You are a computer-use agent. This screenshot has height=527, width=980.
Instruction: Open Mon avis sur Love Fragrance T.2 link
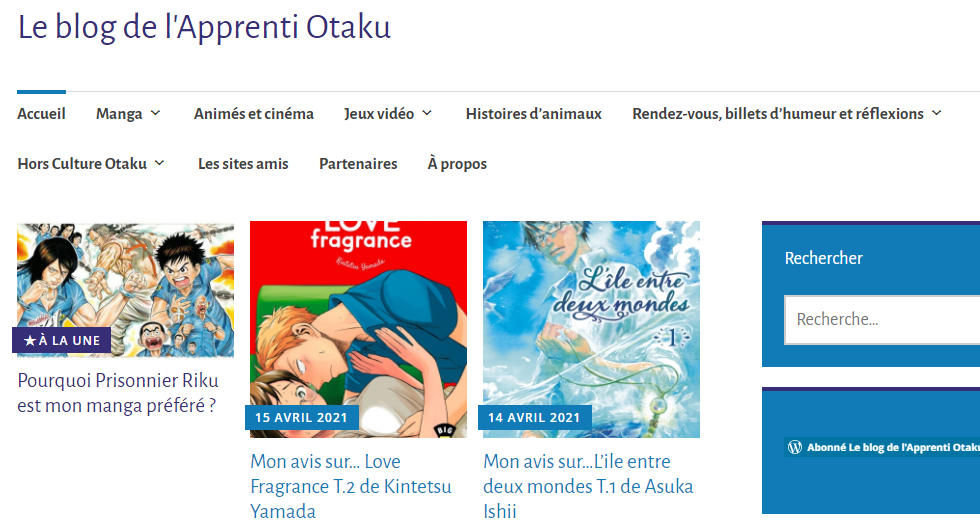pos(351,486)
